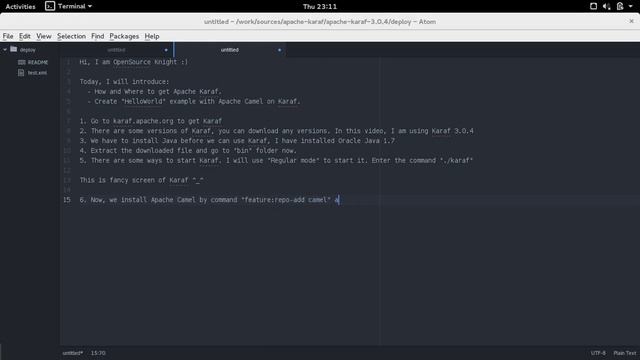Viewport: 640px width, 360px height.
Task: Click the line 'Today, I will introduce:'
Action: tap(124, 82)
